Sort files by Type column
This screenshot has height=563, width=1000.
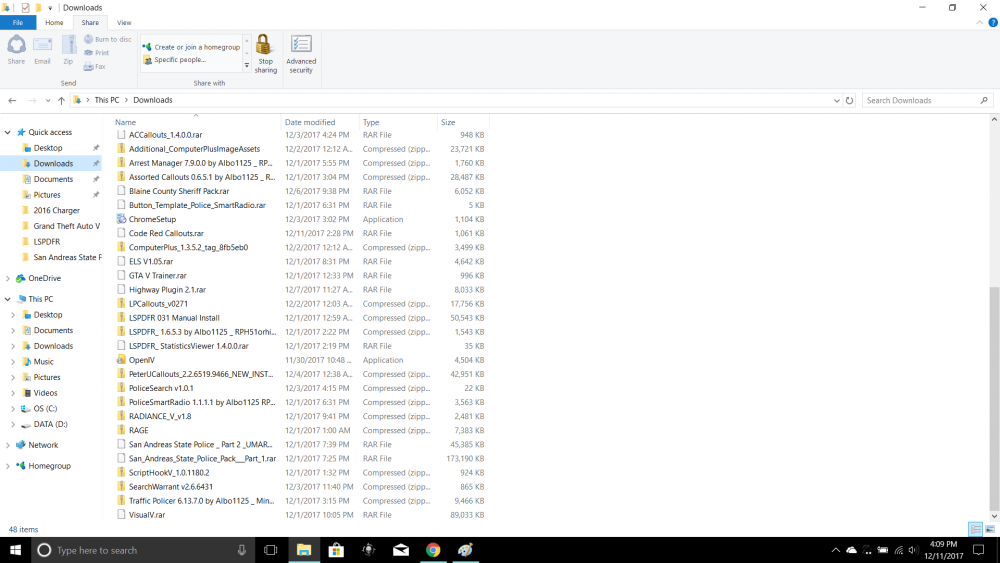398,122
